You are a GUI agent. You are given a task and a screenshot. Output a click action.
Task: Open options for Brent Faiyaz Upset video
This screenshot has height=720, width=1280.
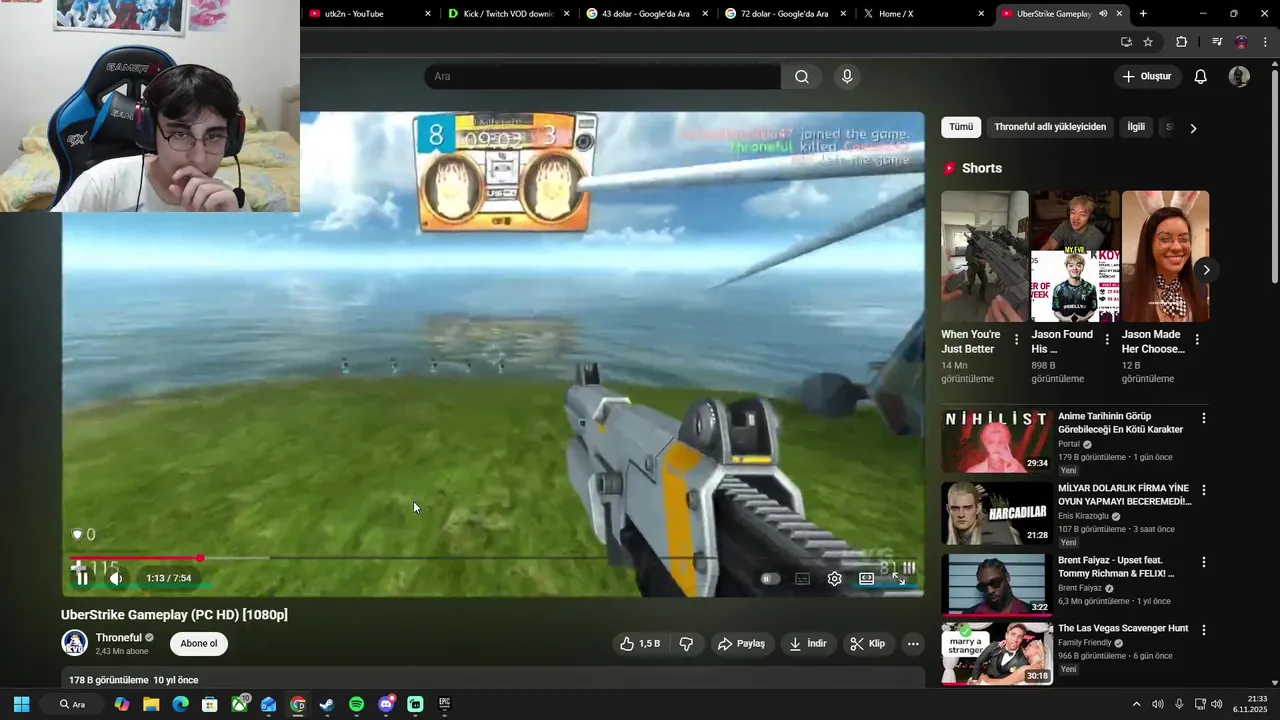pos(1204,562)
